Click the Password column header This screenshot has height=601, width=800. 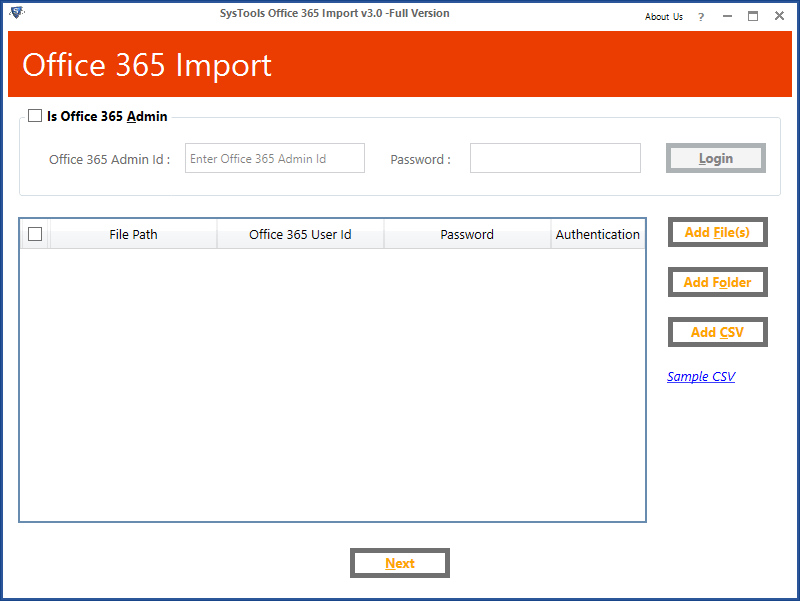point(466,233)
